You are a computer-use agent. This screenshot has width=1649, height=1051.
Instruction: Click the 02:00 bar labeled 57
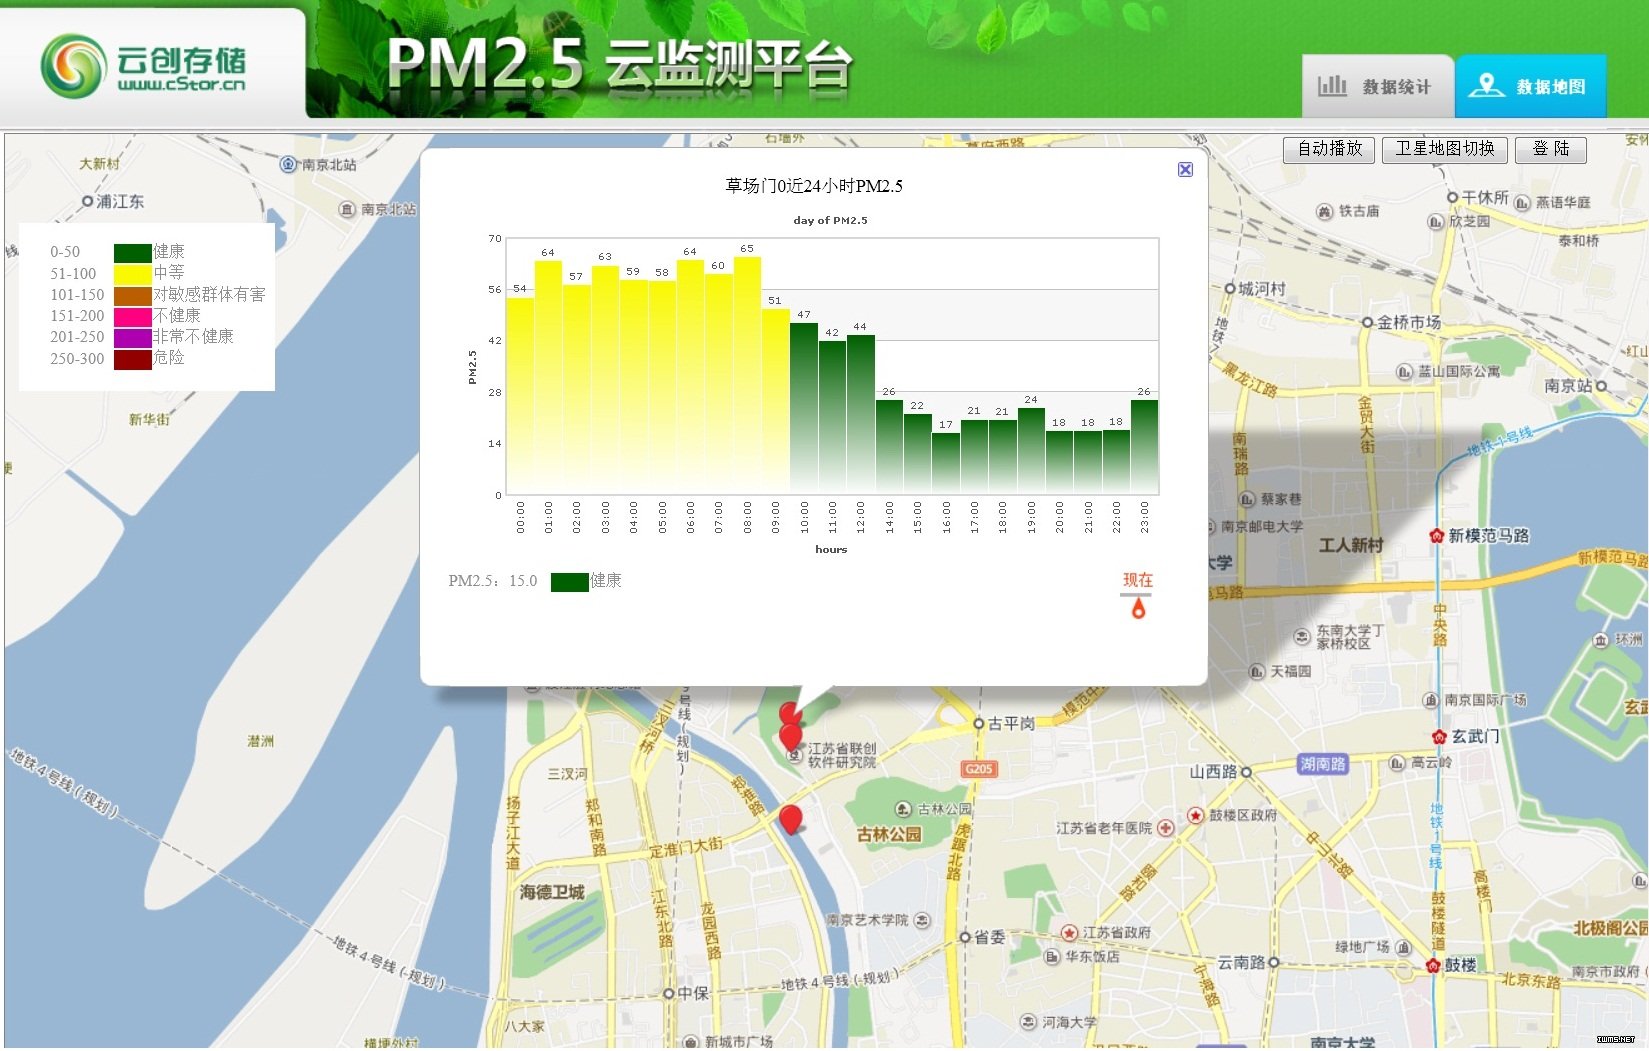tap(576, 390)
